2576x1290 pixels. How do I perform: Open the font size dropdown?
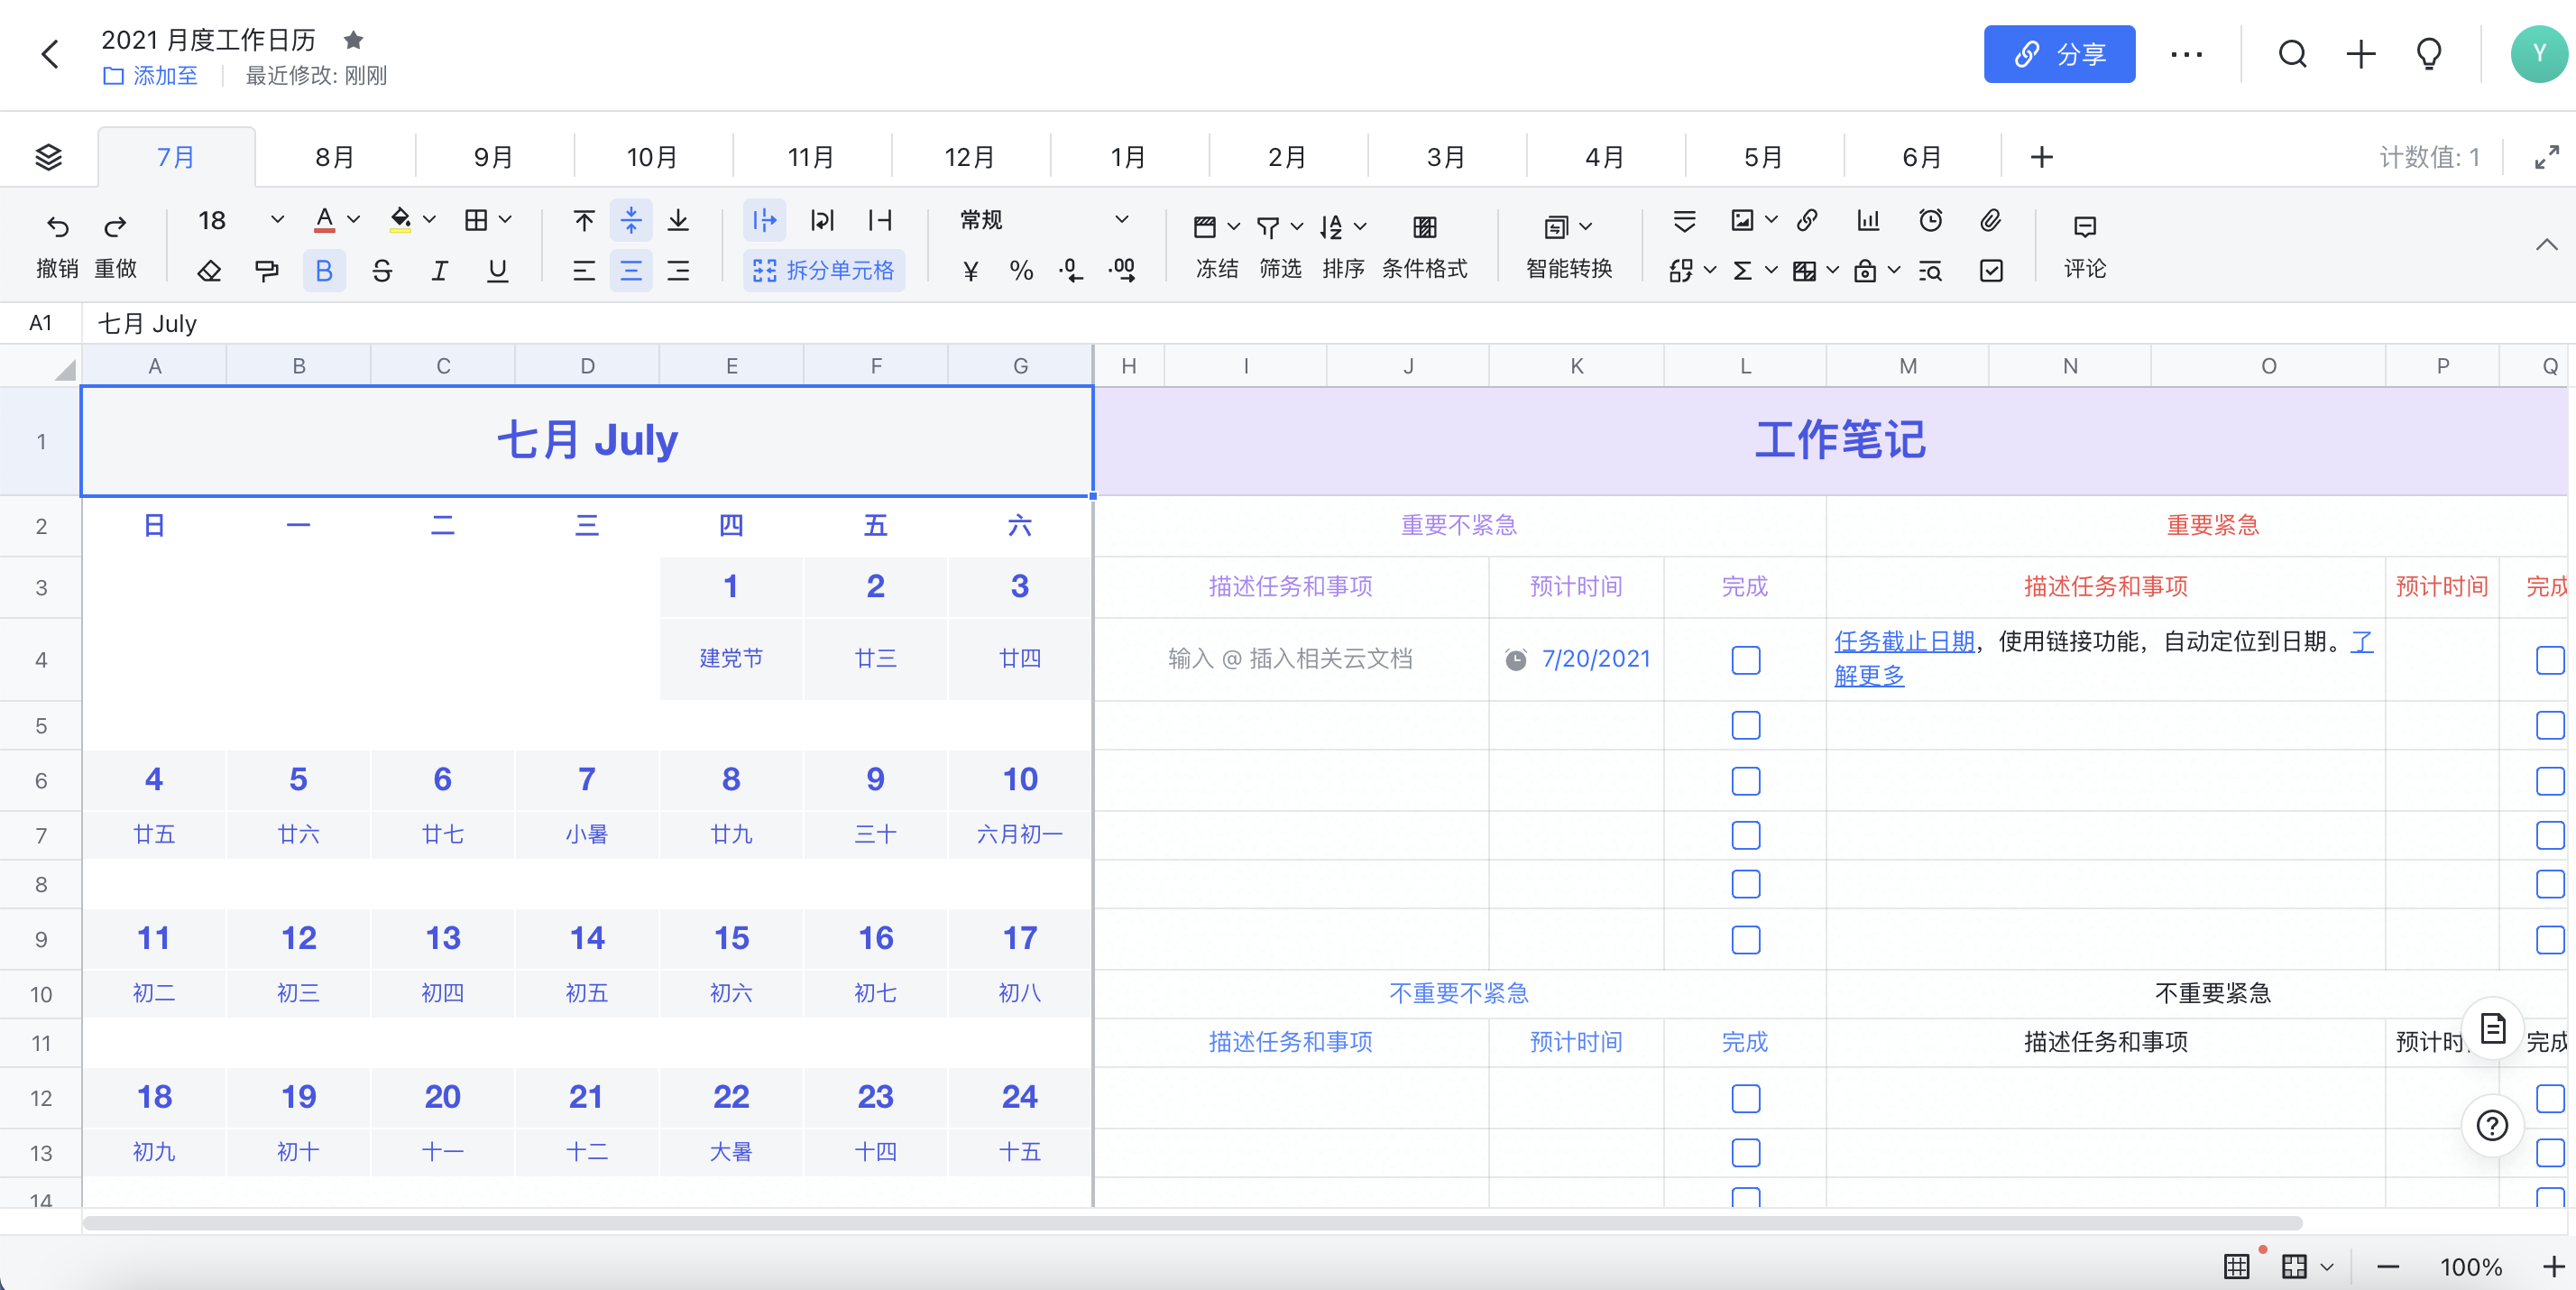276,220
